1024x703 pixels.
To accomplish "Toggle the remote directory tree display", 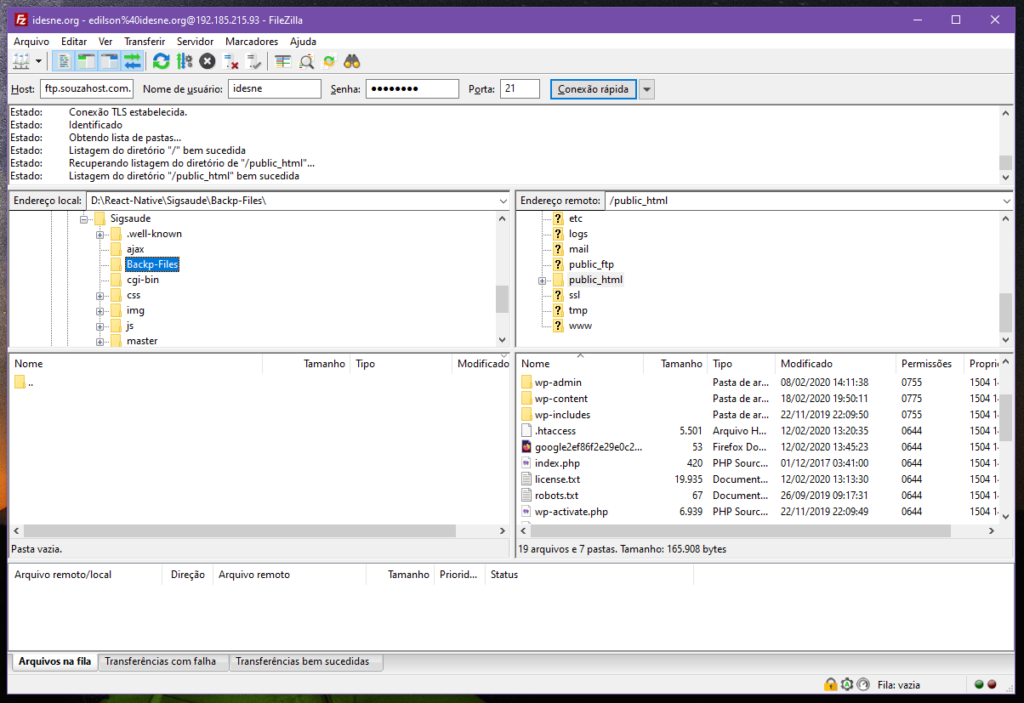I will click(x=109, y=61).
